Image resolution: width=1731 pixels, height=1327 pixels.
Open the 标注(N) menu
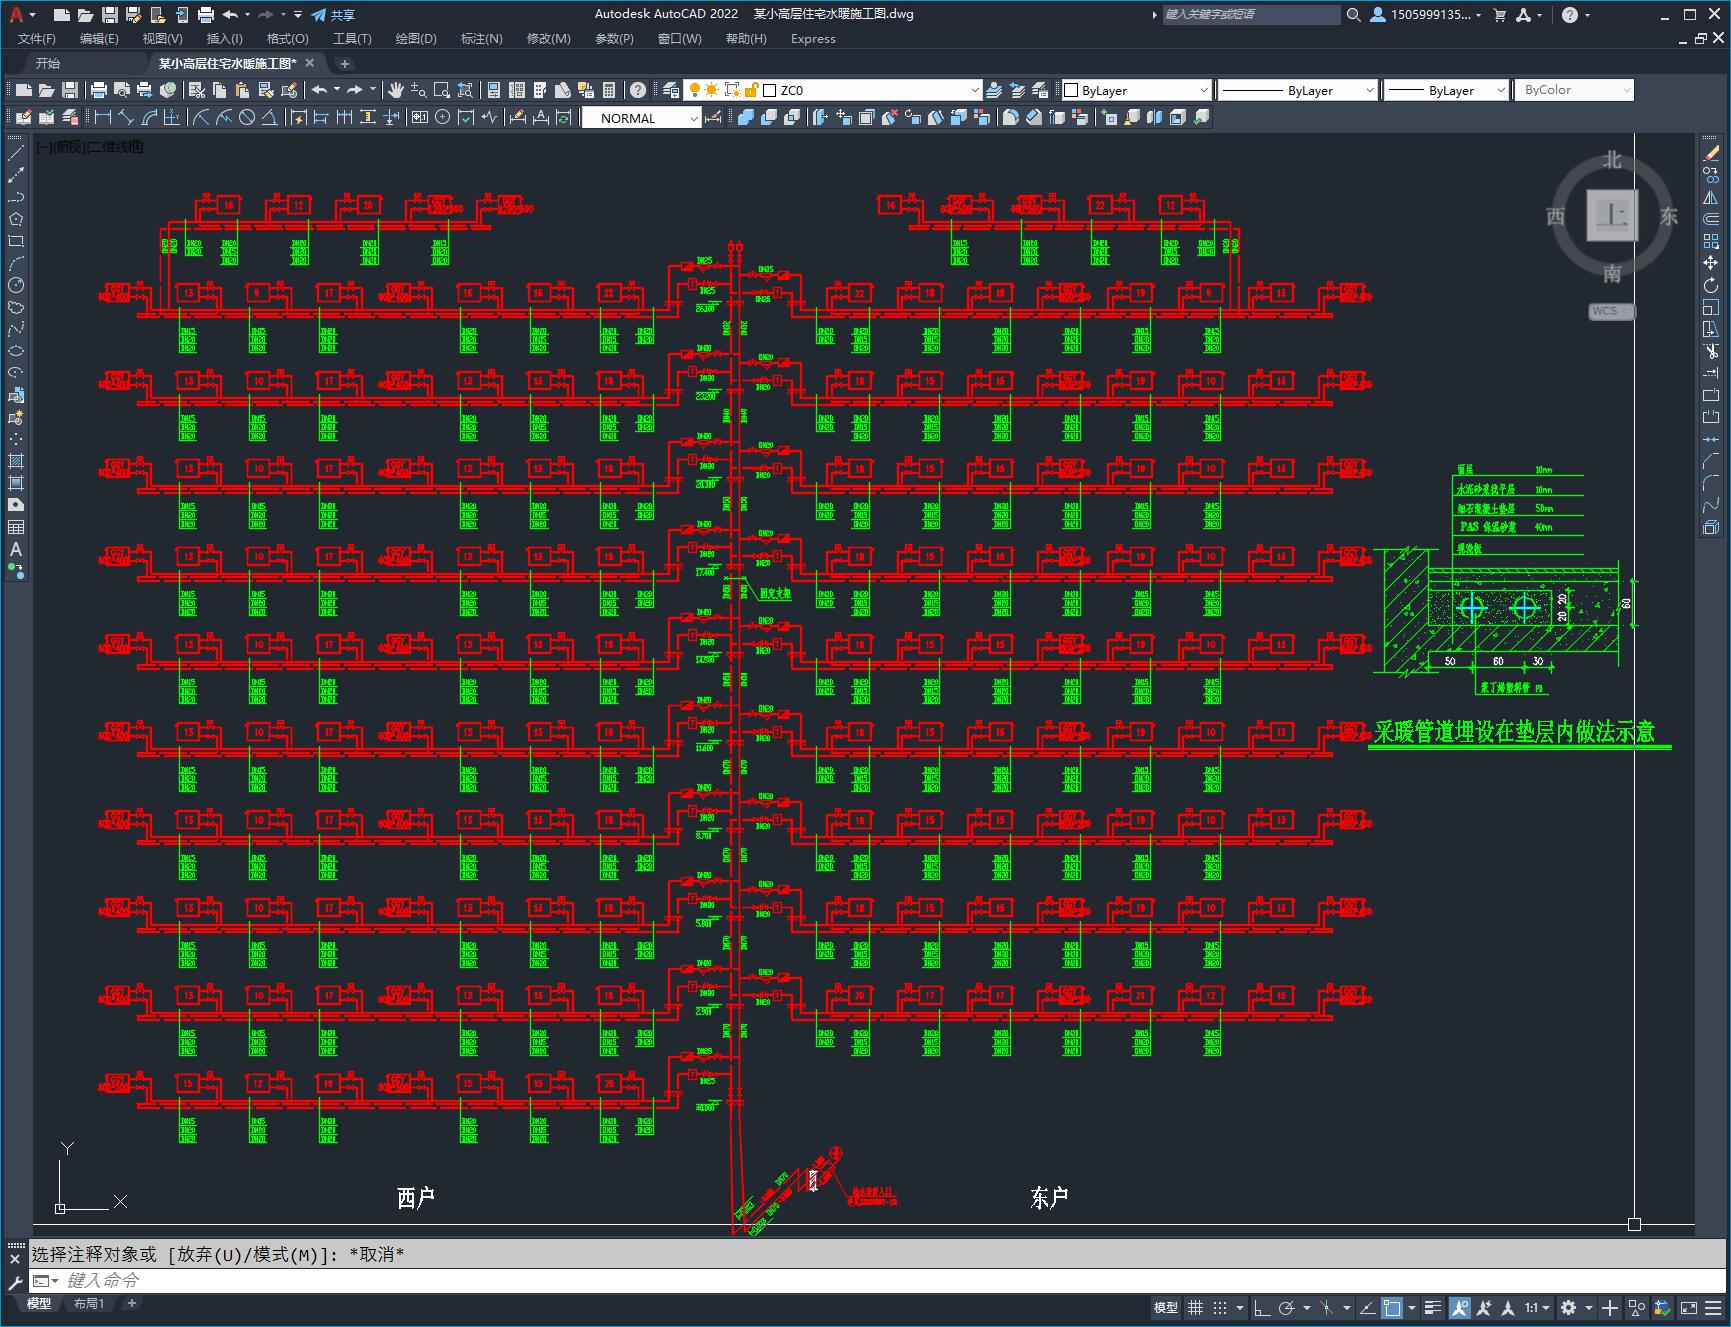coord(481,38)
